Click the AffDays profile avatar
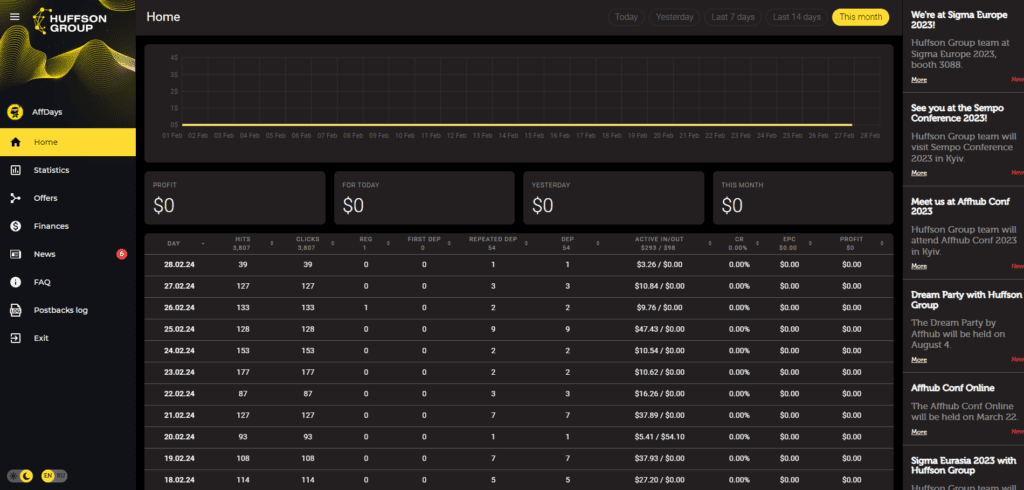The width and height of the screenshot is (1024, 490). [15, 112]
